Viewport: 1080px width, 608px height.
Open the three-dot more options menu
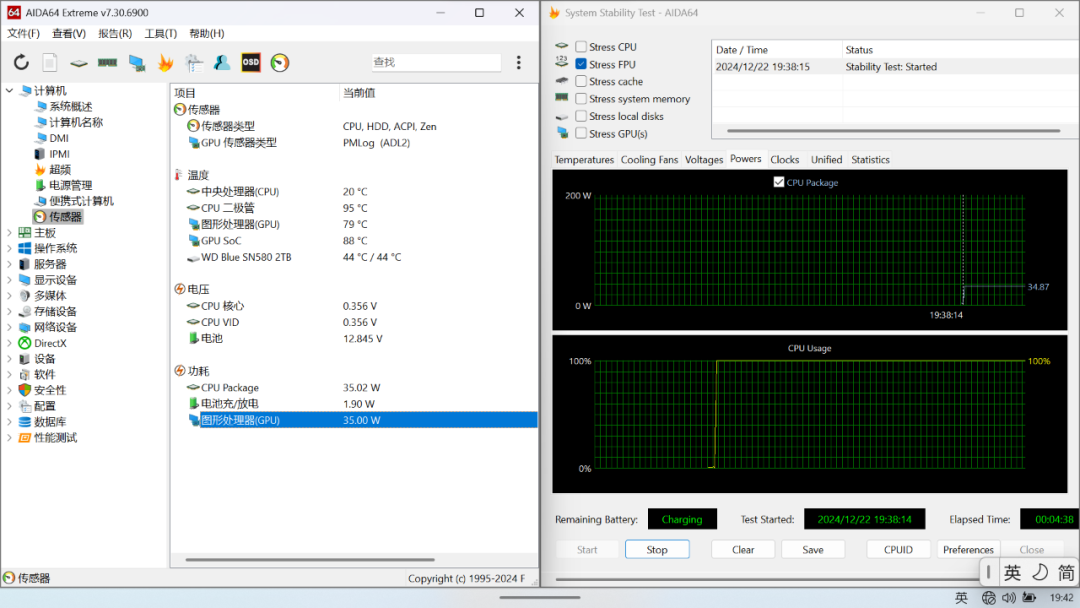[x=518, y=62]
